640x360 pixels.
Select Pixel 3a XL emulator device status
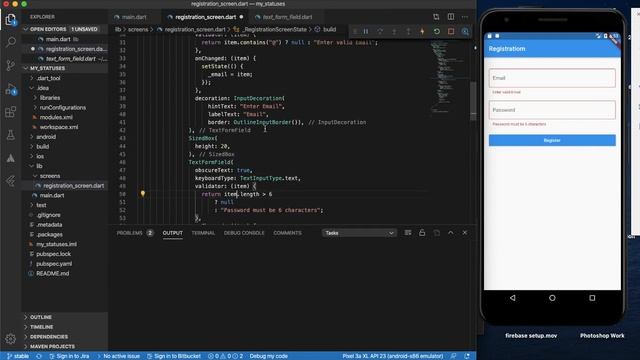(x=393, y=356)
